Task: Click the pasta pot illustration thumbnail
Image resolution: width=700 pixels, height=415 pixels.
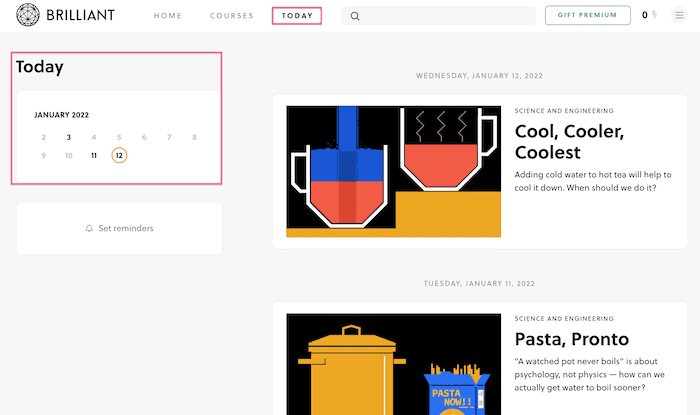Action: pyautogui.click(x=393, y=364)
